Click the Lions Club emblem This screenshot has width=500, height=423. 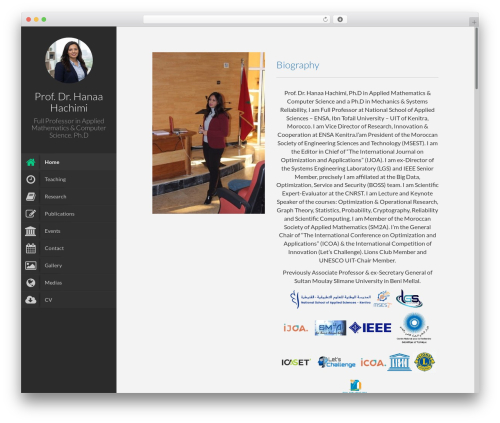(x=424, y=362)
